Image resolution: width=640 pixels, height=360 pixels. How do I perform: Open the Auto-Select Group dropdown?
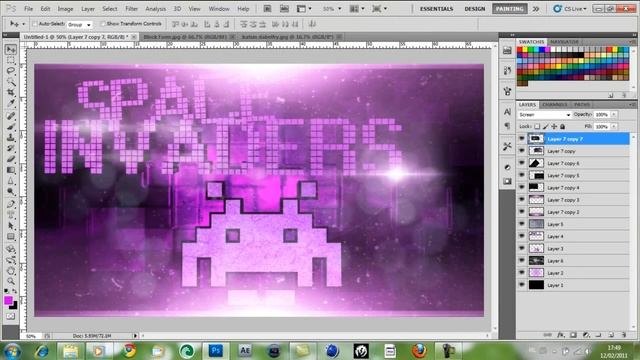80,24
